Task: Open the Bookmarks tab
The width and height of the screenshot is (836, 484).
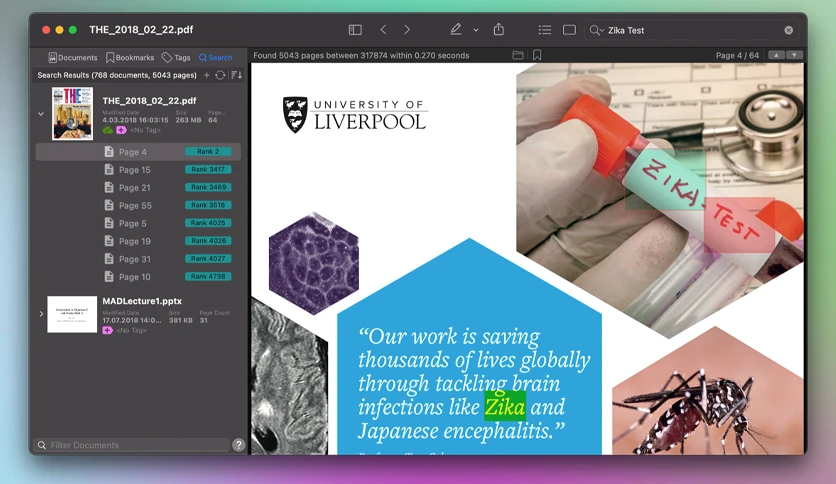Action: (130, 58)
